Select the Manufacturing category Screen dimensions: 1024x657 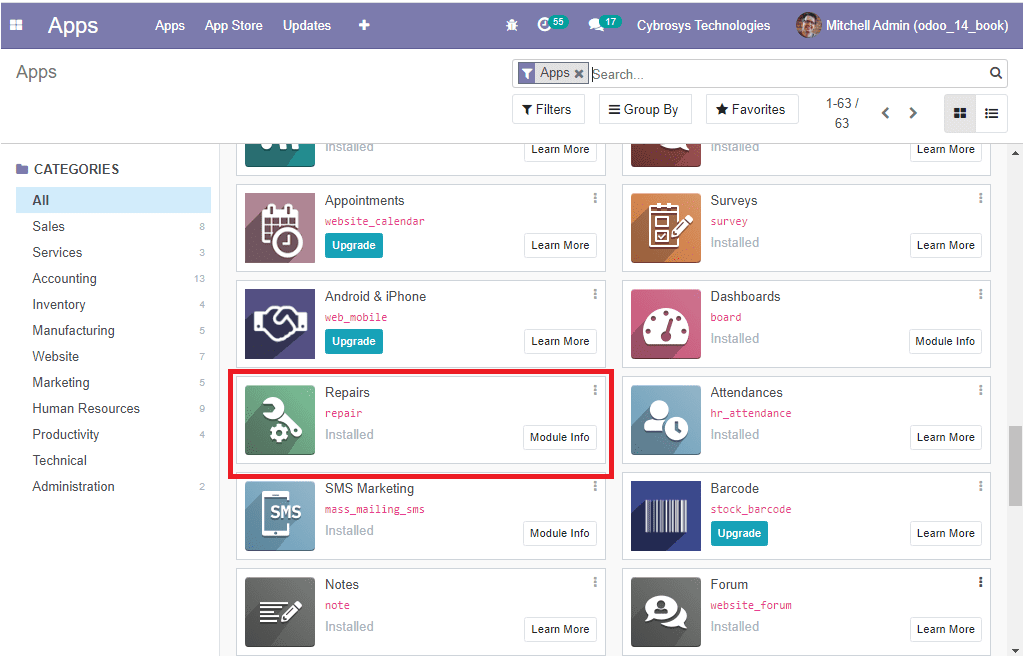tap(114, 330)
